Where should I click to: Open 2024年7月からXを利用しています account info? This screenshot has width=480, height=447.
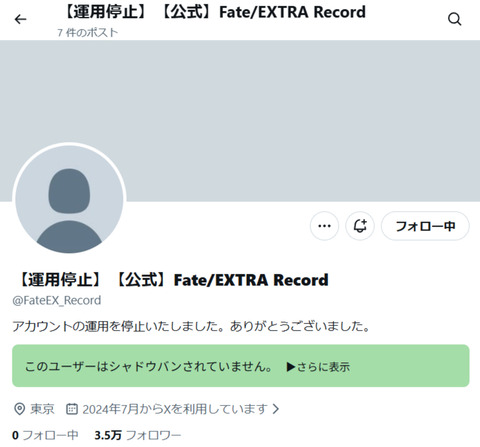coord(175,409)
